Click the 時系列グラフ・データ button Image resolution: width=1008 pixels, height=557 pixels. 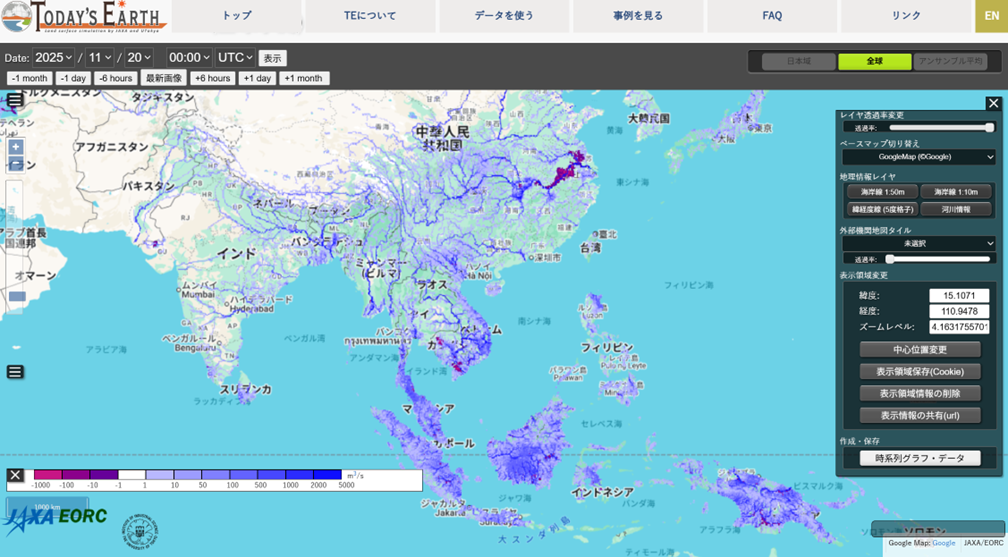tap(920, 458)
